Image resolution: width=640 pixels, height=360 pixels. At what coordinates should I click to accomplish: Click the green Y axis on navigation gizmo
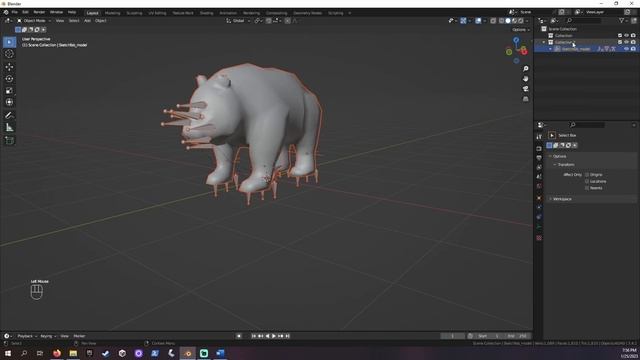point(509,52)
